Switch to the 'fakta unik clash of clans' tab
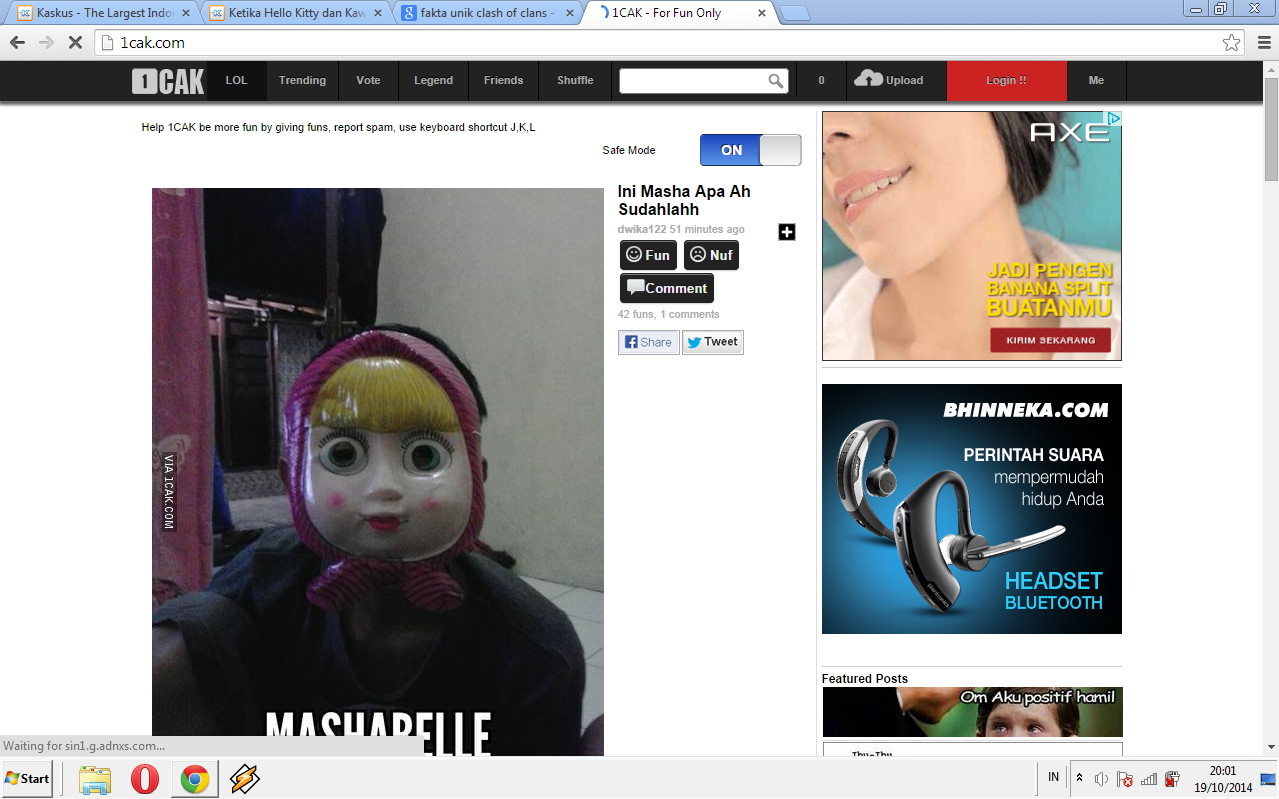Viewport: 1279px width, 799px height. (x=486, y=13)
